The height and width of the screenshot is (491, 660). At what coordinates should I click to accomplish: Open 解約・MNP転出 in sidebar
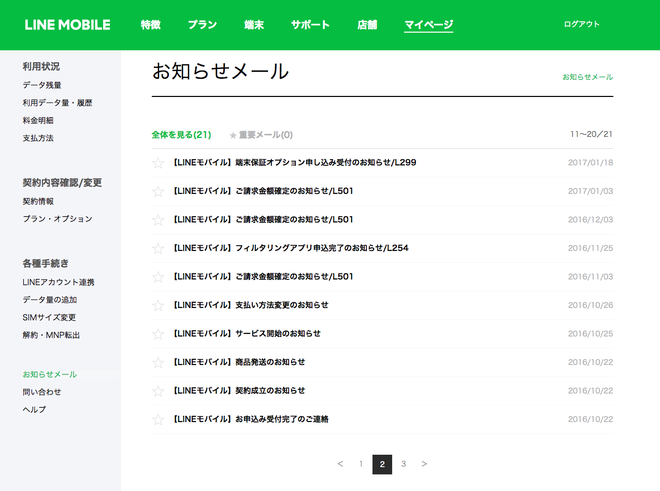[x=51, y=335]
